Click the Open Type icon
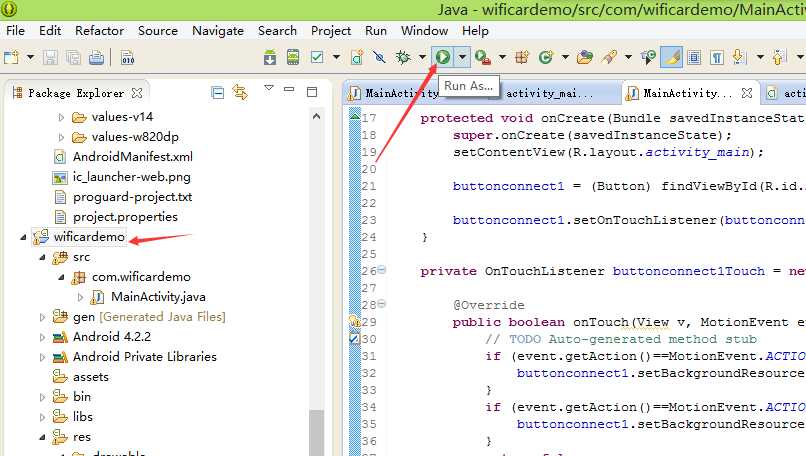Image resolution: width=806 pixels, height=456 pixels. pos(585,57)
